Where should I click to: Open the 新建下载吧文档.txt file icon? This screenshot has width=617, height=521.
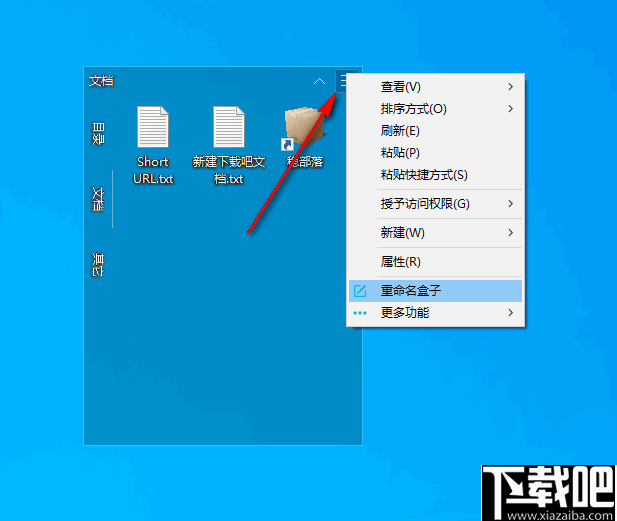[229, 127]
